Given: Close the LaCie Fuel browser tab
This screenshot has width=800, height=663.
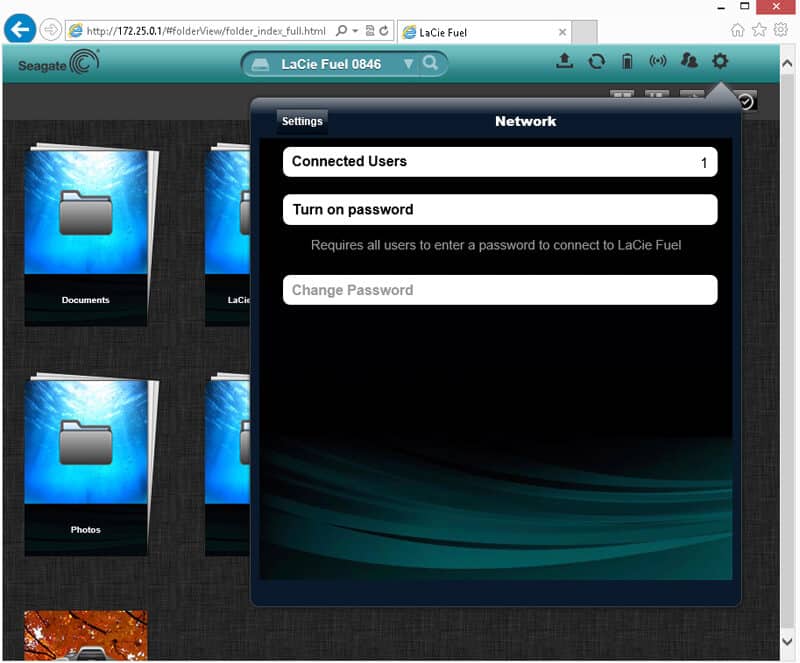Looking at the screenshot, I should point(562,32).
